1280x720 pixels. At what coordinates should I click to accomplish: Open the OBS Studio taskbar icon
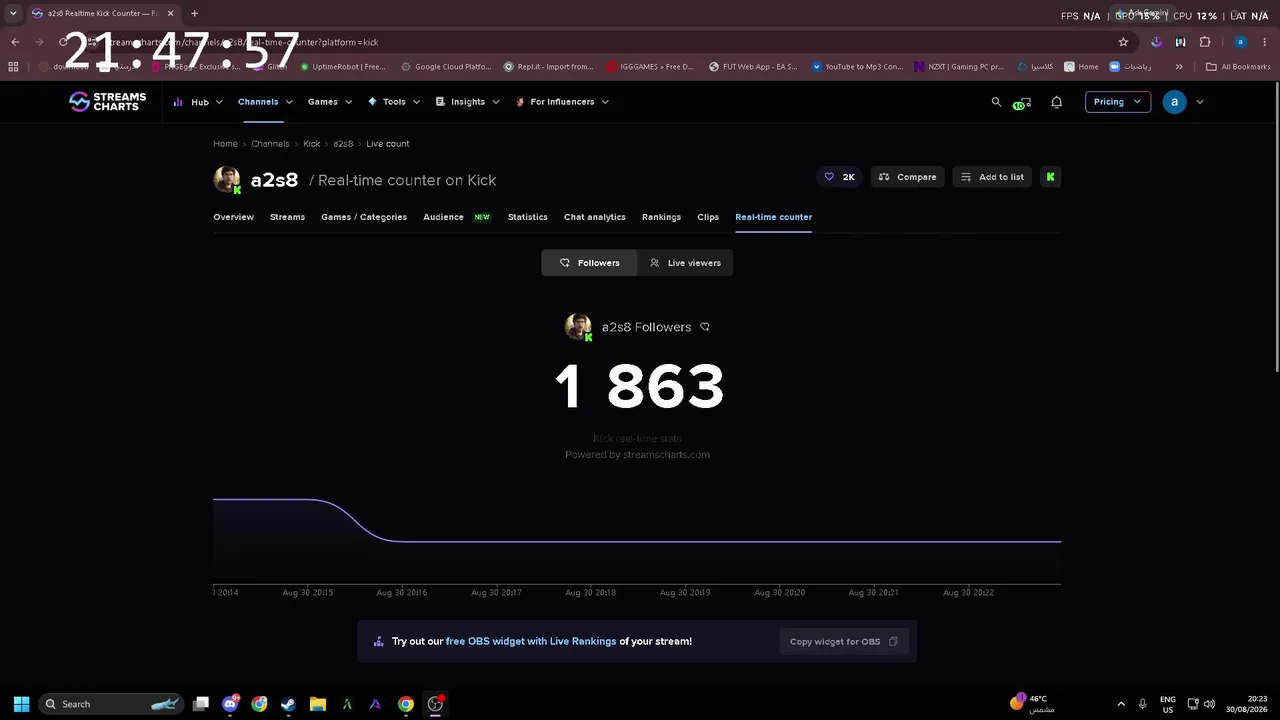click(435, 704)
